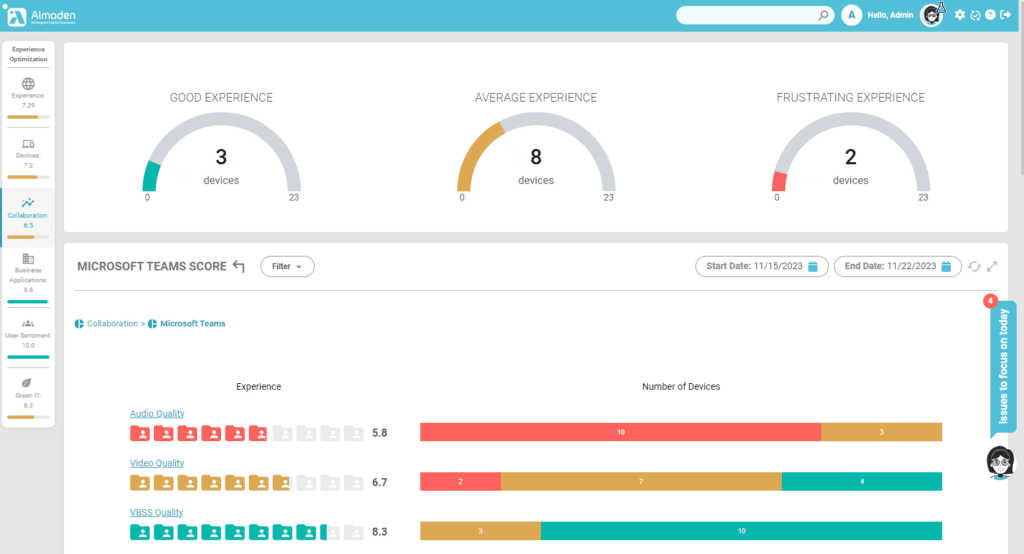The height and width of the screenshot is (554, 1024).
Task: Open the Admin avatar circle
Action: pyautogui.click(x=851, y=15)
